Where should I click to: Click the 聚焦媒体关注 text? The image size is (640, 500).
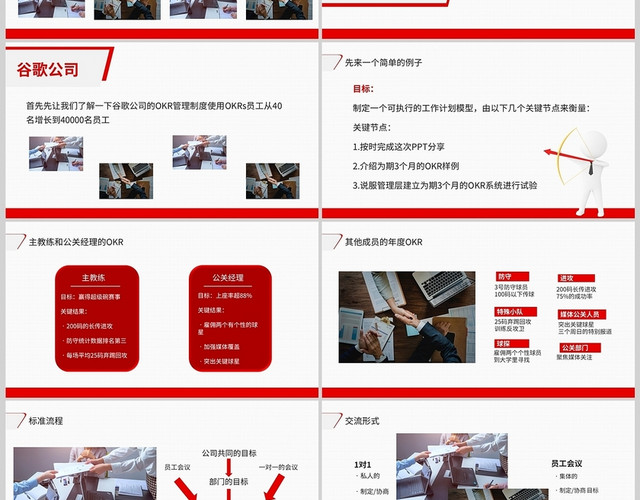pos(574,357)
